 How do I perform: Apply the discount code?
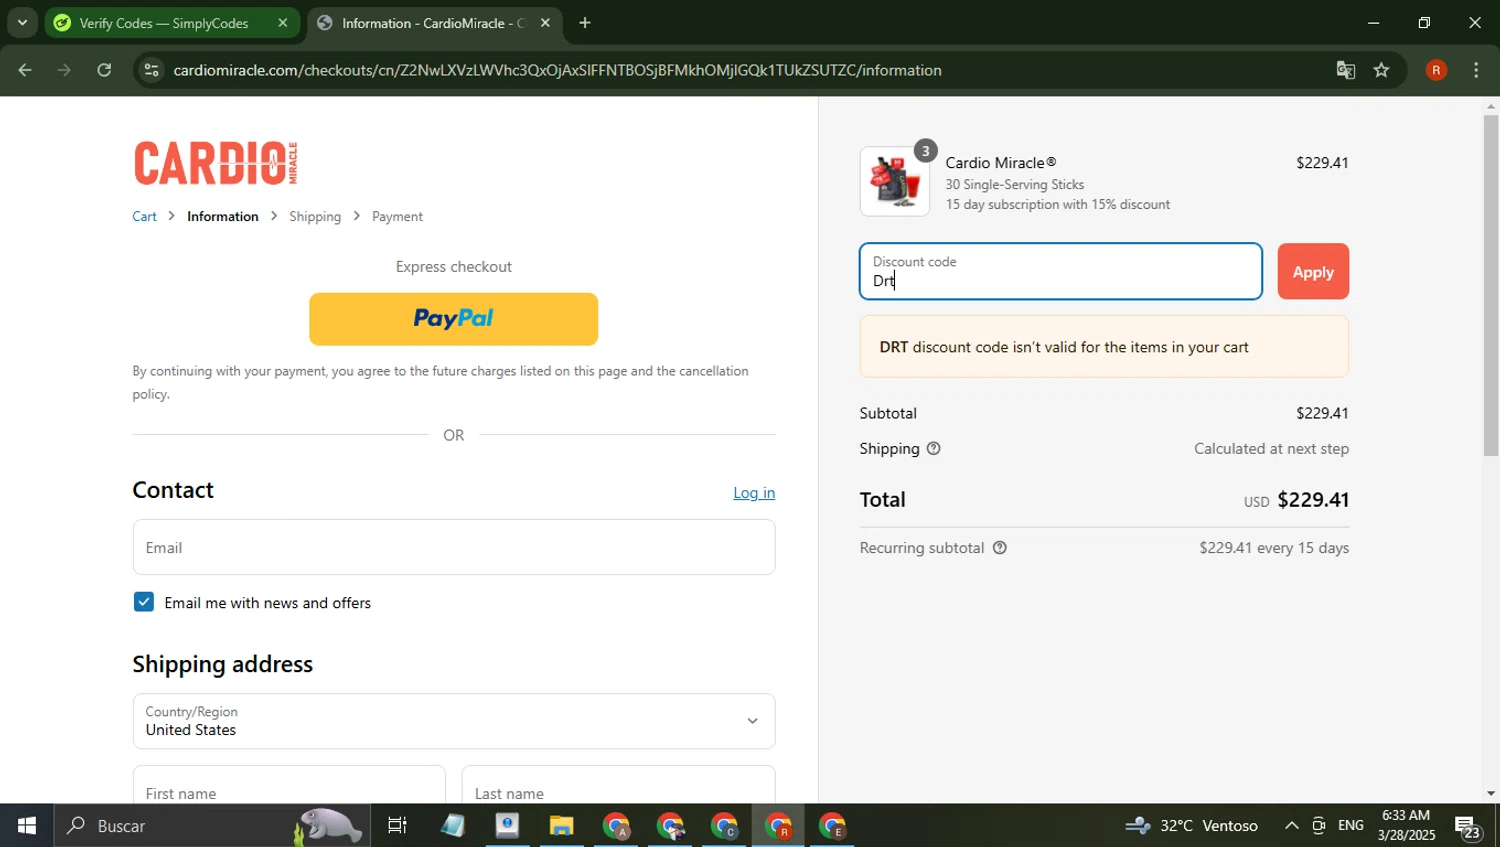pyautogui.click(x=1313, y=271)
